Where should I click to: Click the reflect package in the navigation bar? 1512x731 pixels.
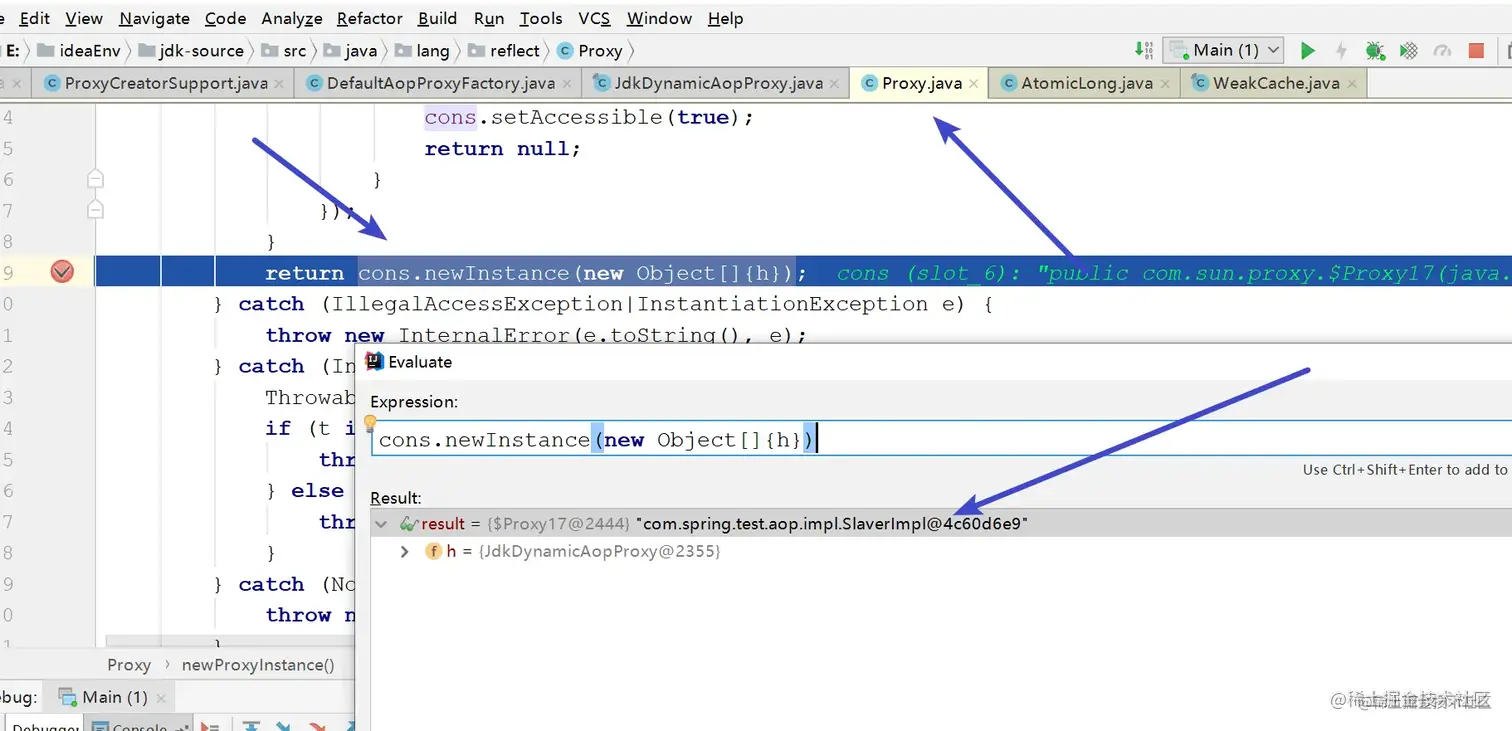coord(504,51)
